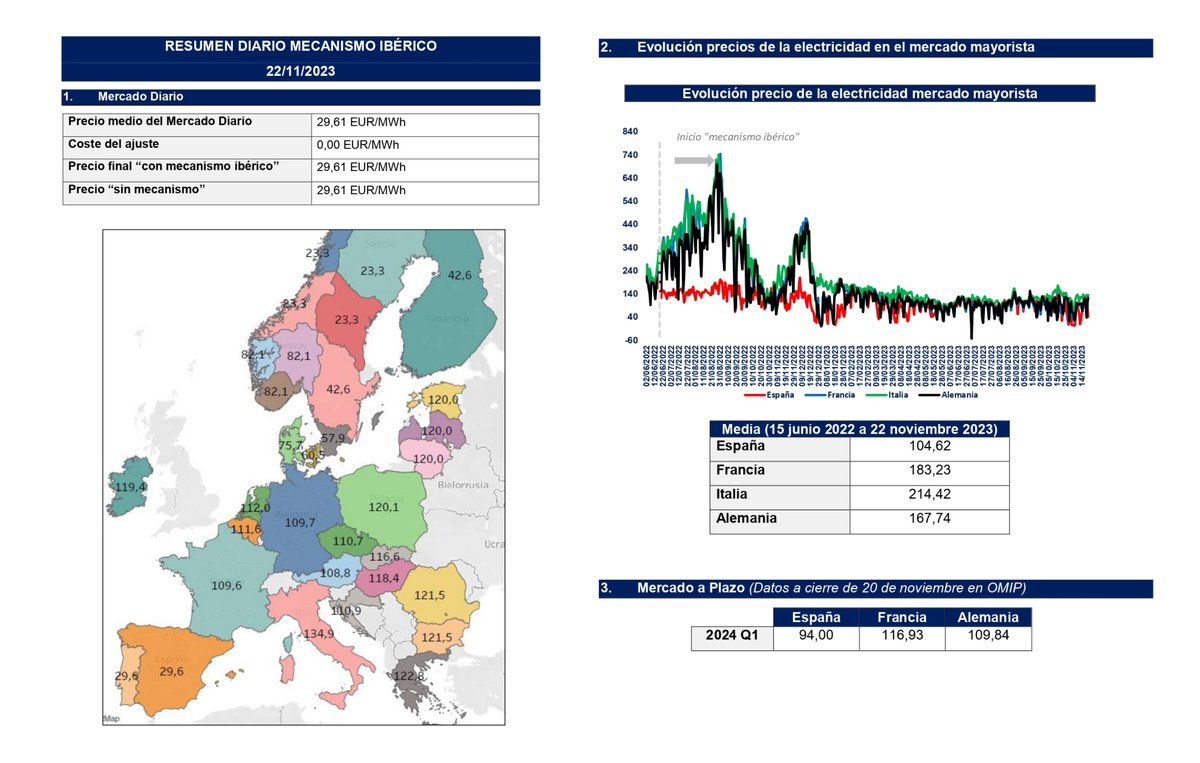Select the chart title "Evolución precio de la electricidad mercado mayorista"
Viewport: 1200px width, 763px height.
click(859, 93)
